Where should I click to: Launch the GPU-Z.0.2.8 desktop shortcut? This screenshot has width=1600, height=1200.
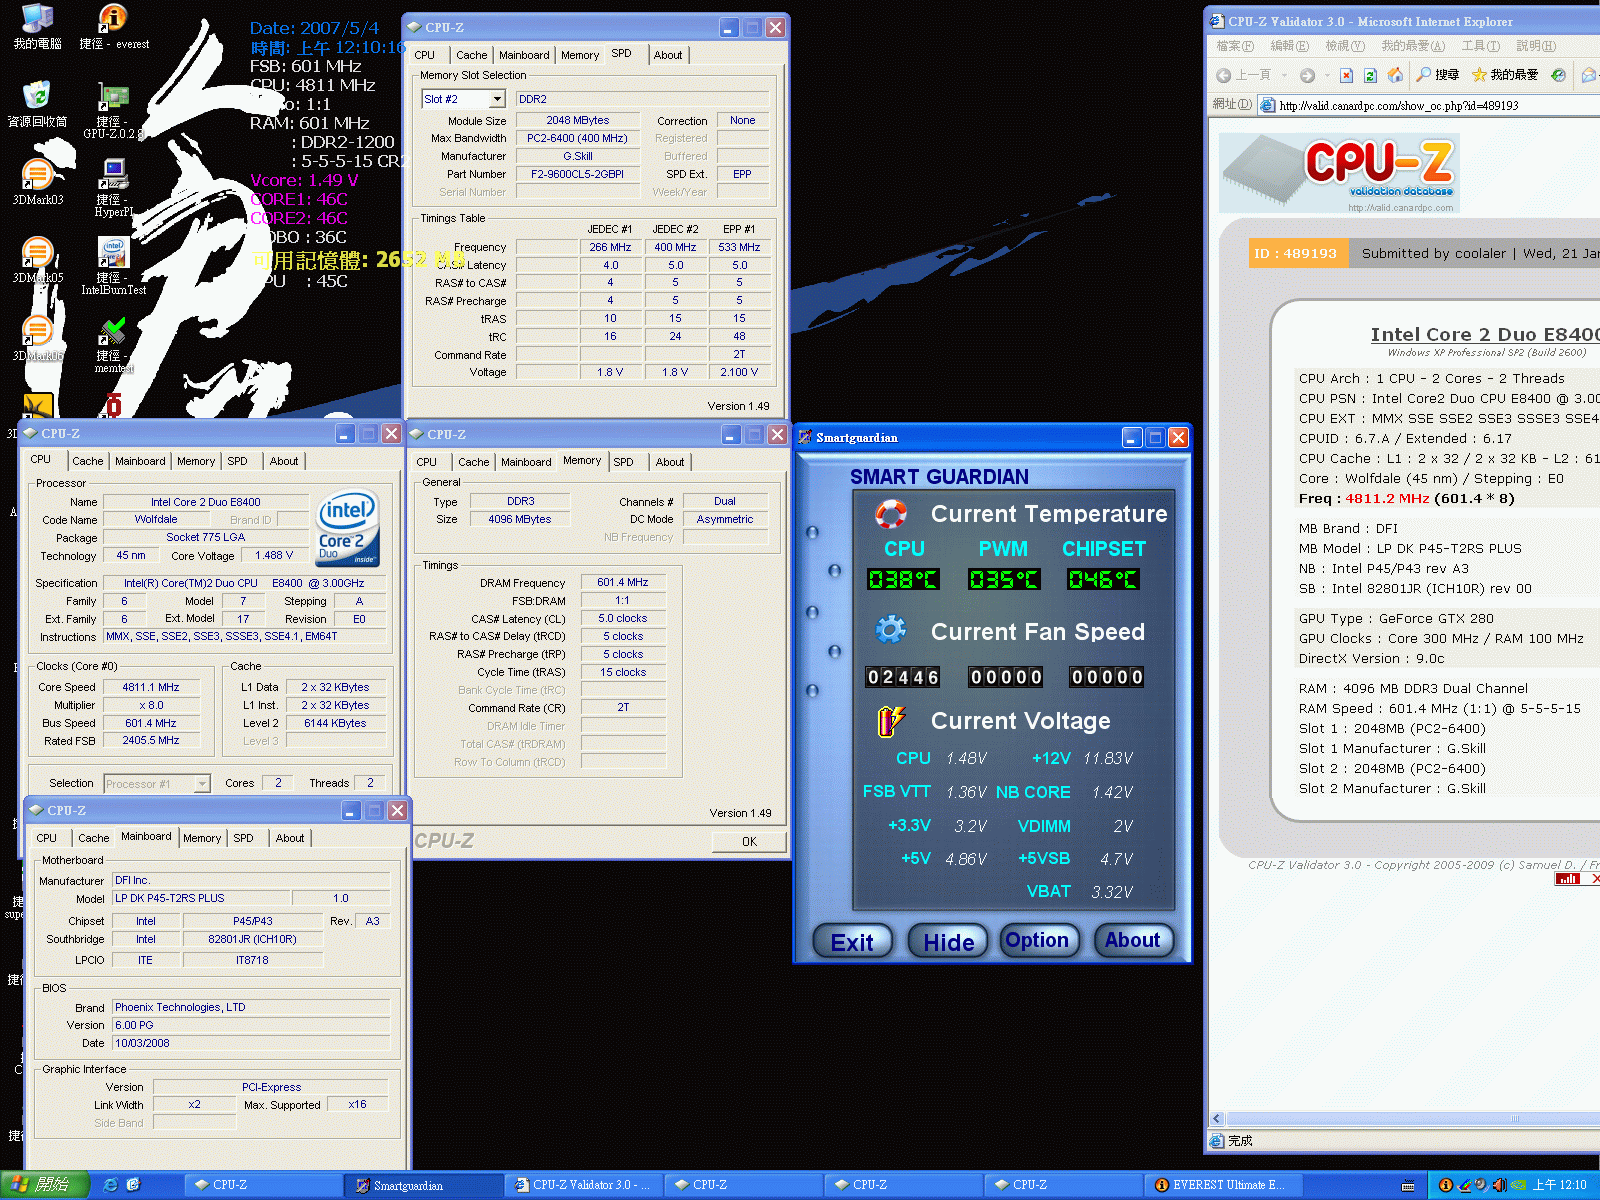pos(114,110)
